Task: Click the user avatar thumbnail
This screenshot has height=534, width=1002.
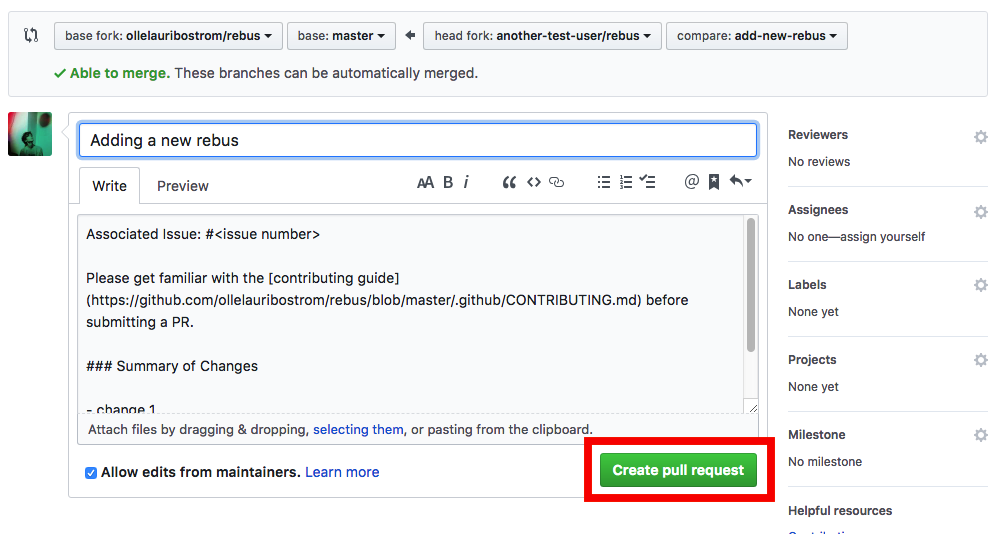Action: click(x=30, y=134)
